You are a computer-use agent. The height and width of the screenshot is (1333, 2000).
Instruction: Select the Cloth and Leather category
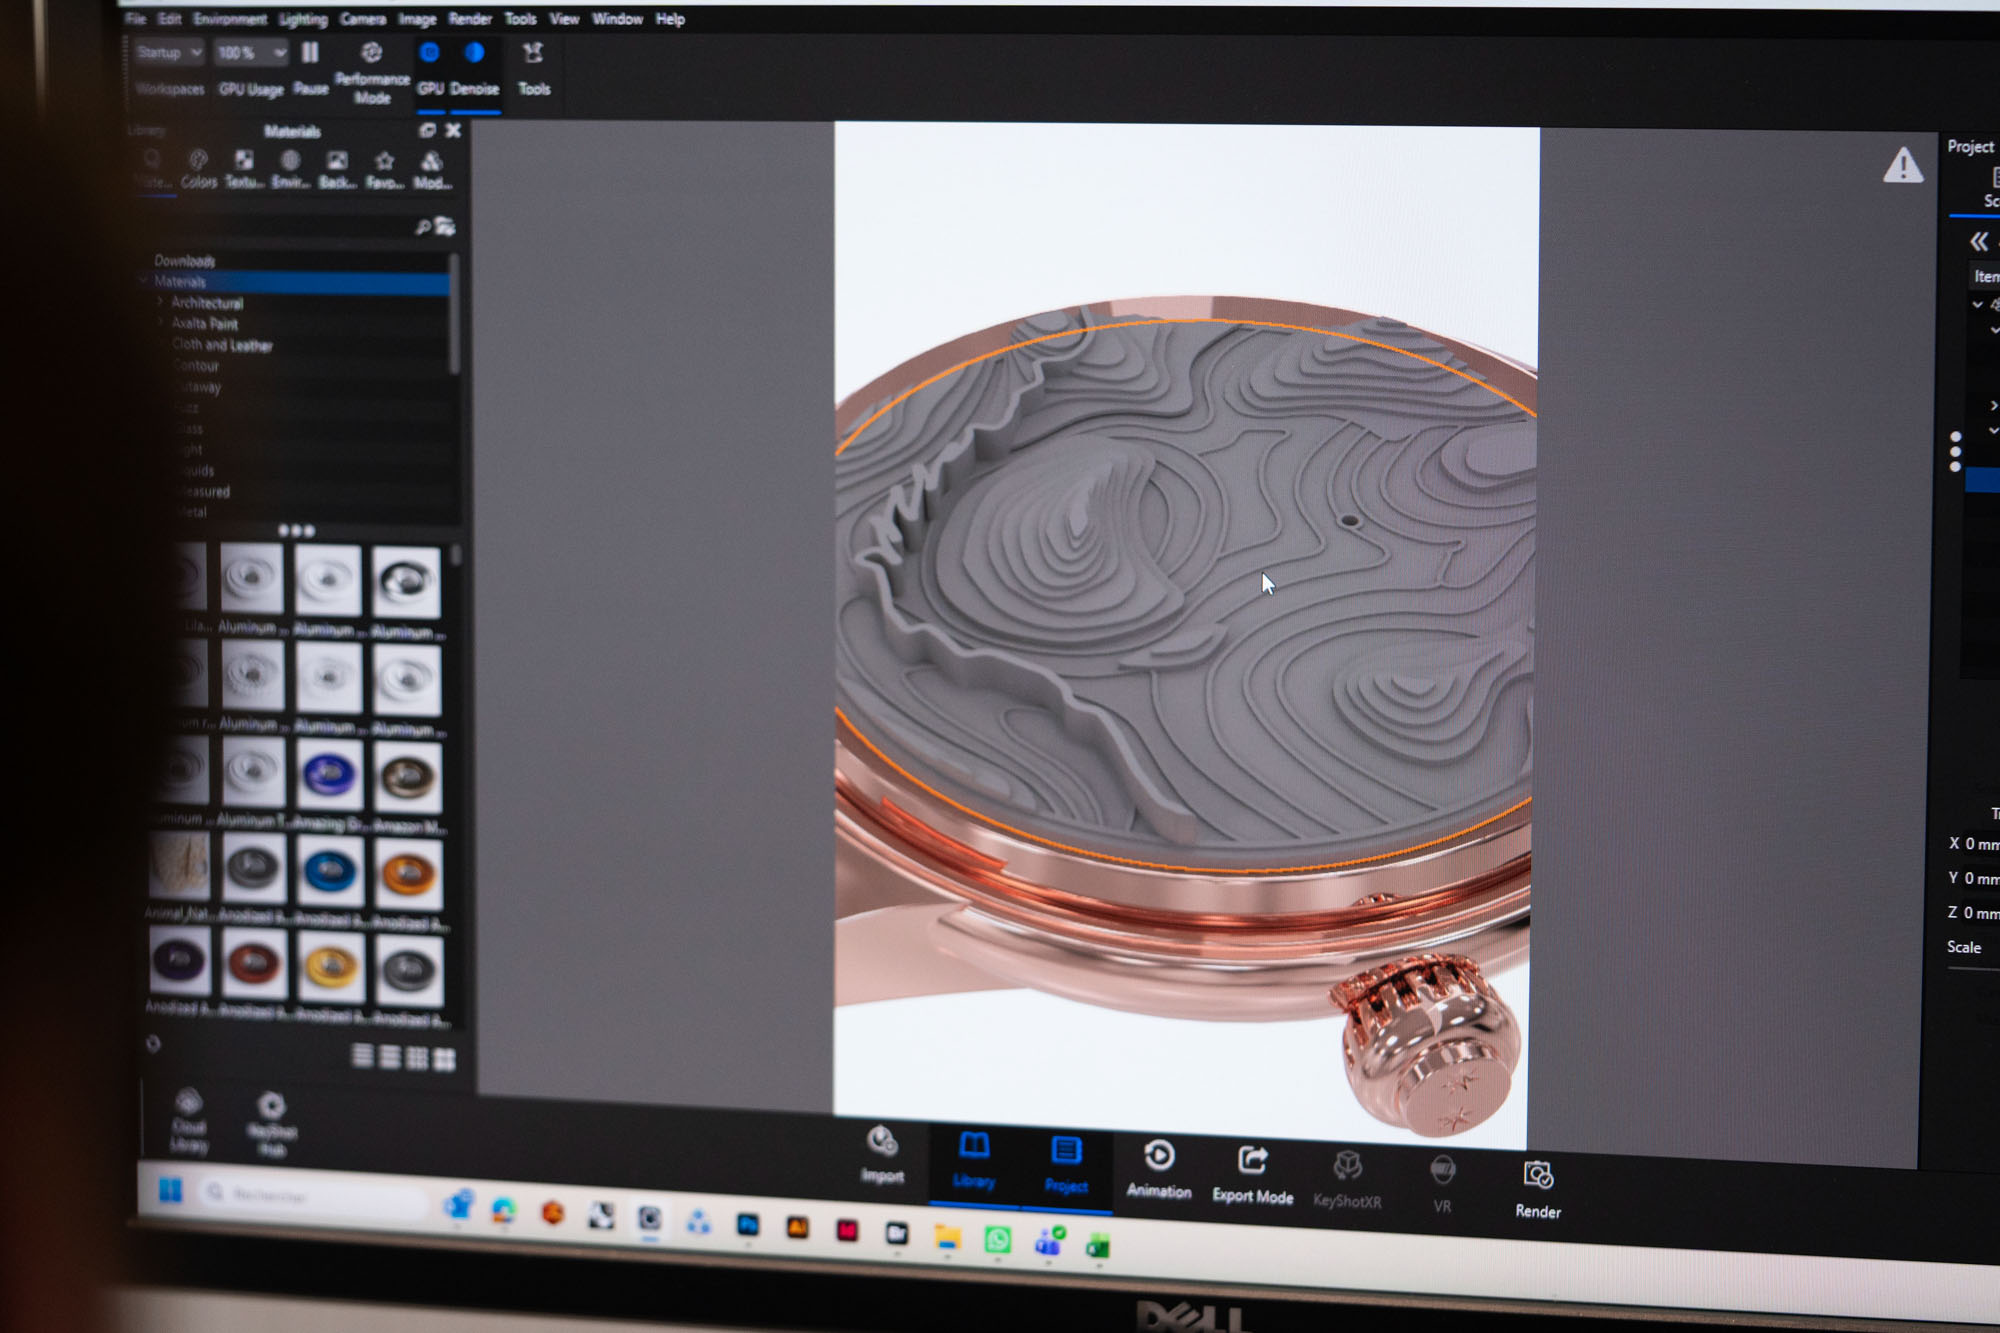pos(221,345)
